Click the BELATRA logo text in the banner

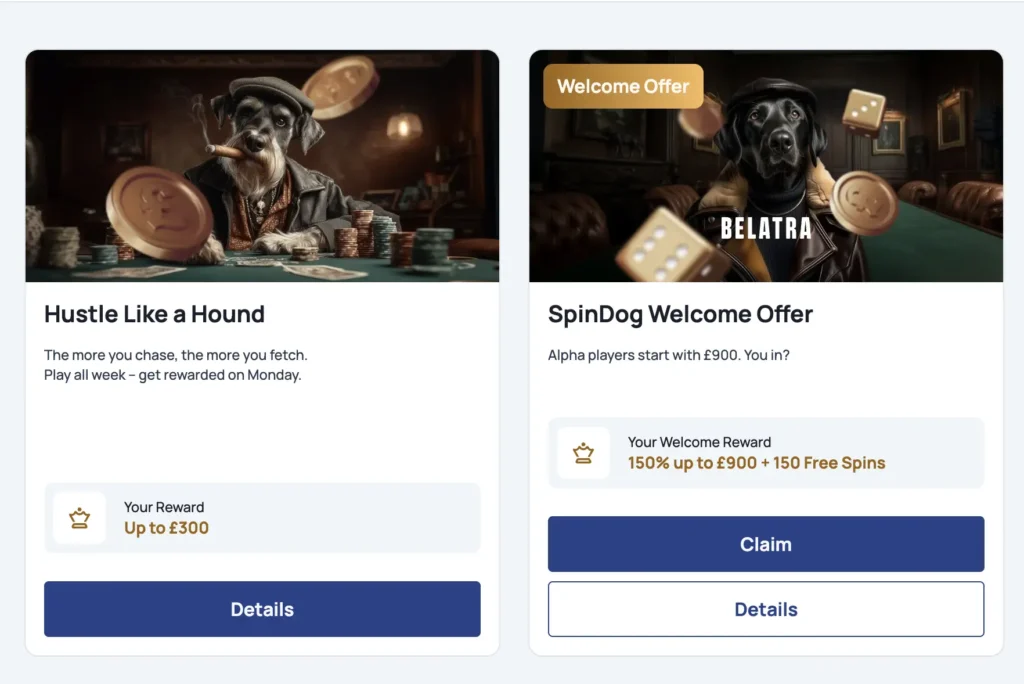pyautogui.click(x=766, y=229)
